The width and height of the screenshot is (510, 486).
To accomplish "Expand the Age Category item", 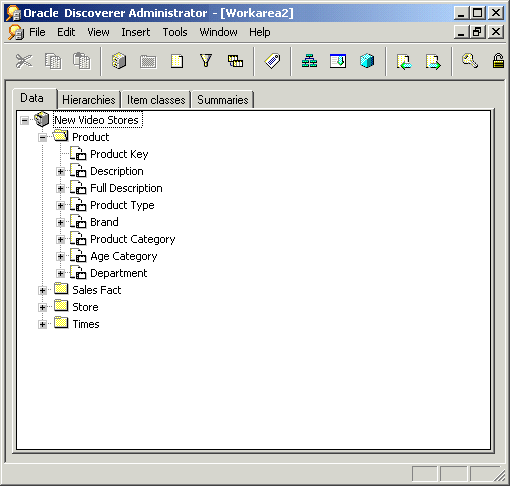I will point(60,256).
